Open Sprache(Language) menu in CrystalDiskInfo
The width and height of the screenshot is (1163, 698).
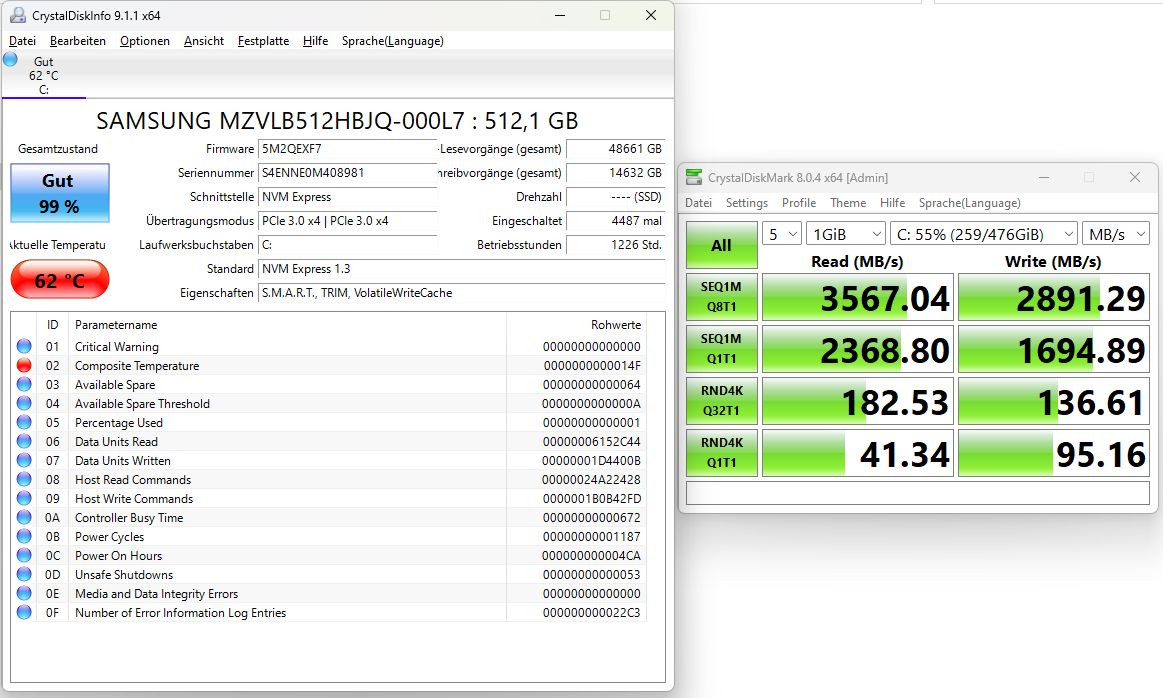pyautogui.click(x=392, y=41)
